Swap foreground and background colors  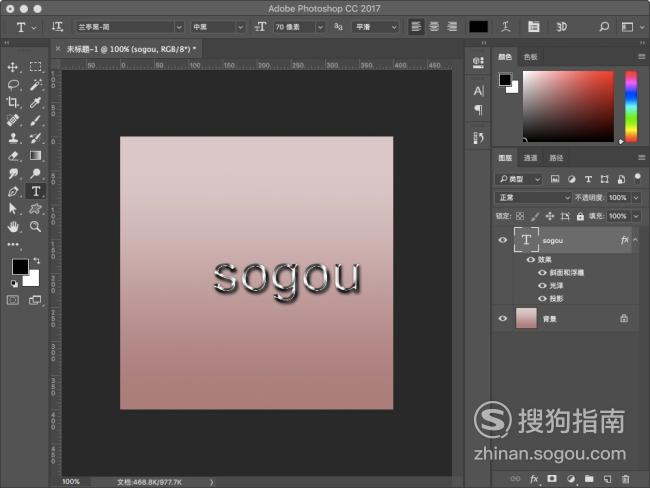pos(37,260)
